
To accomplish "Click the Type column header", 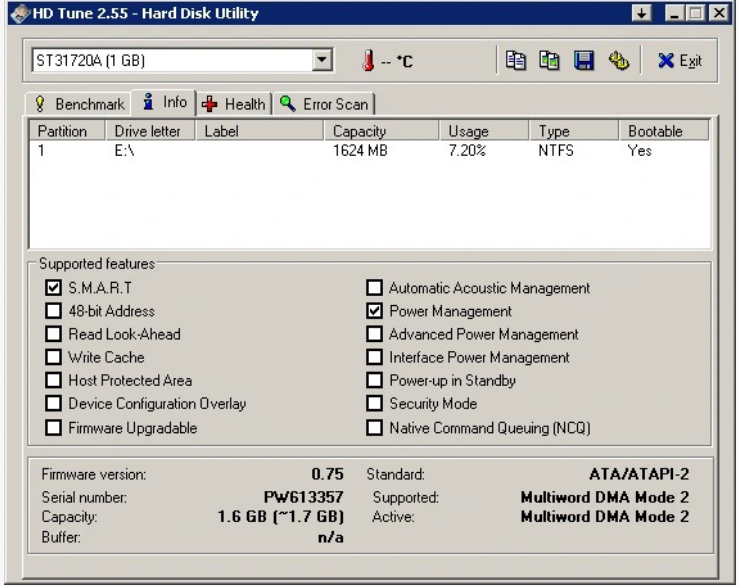I will (574, 131).
